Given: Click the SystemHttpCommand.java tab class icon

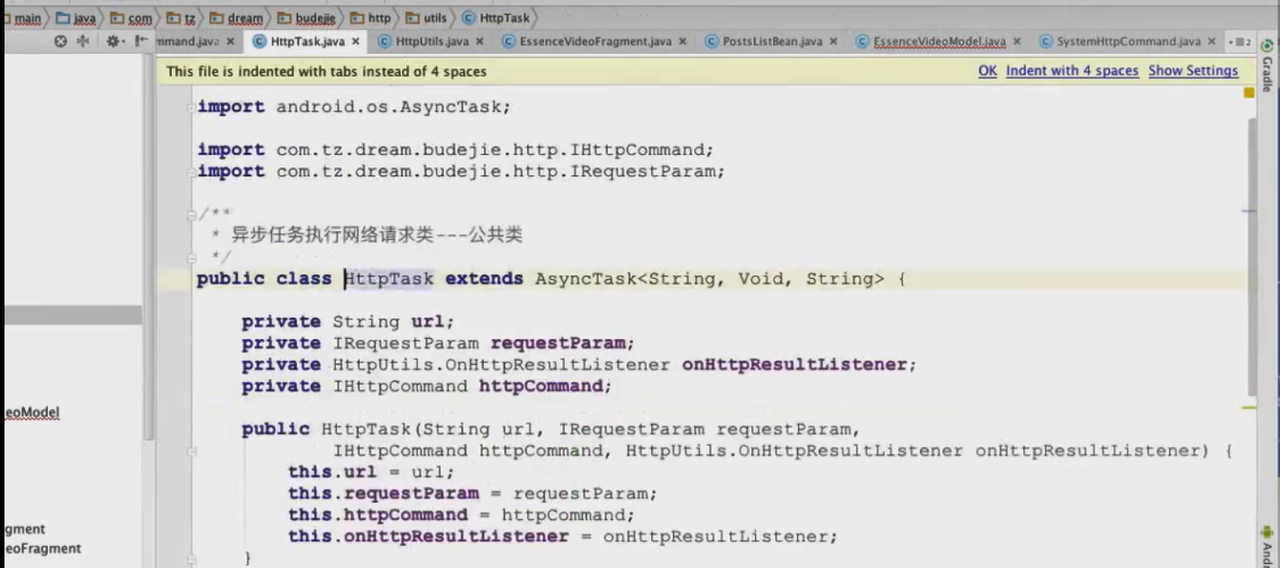Looking at the screenshot, I should pos(1046,41).
